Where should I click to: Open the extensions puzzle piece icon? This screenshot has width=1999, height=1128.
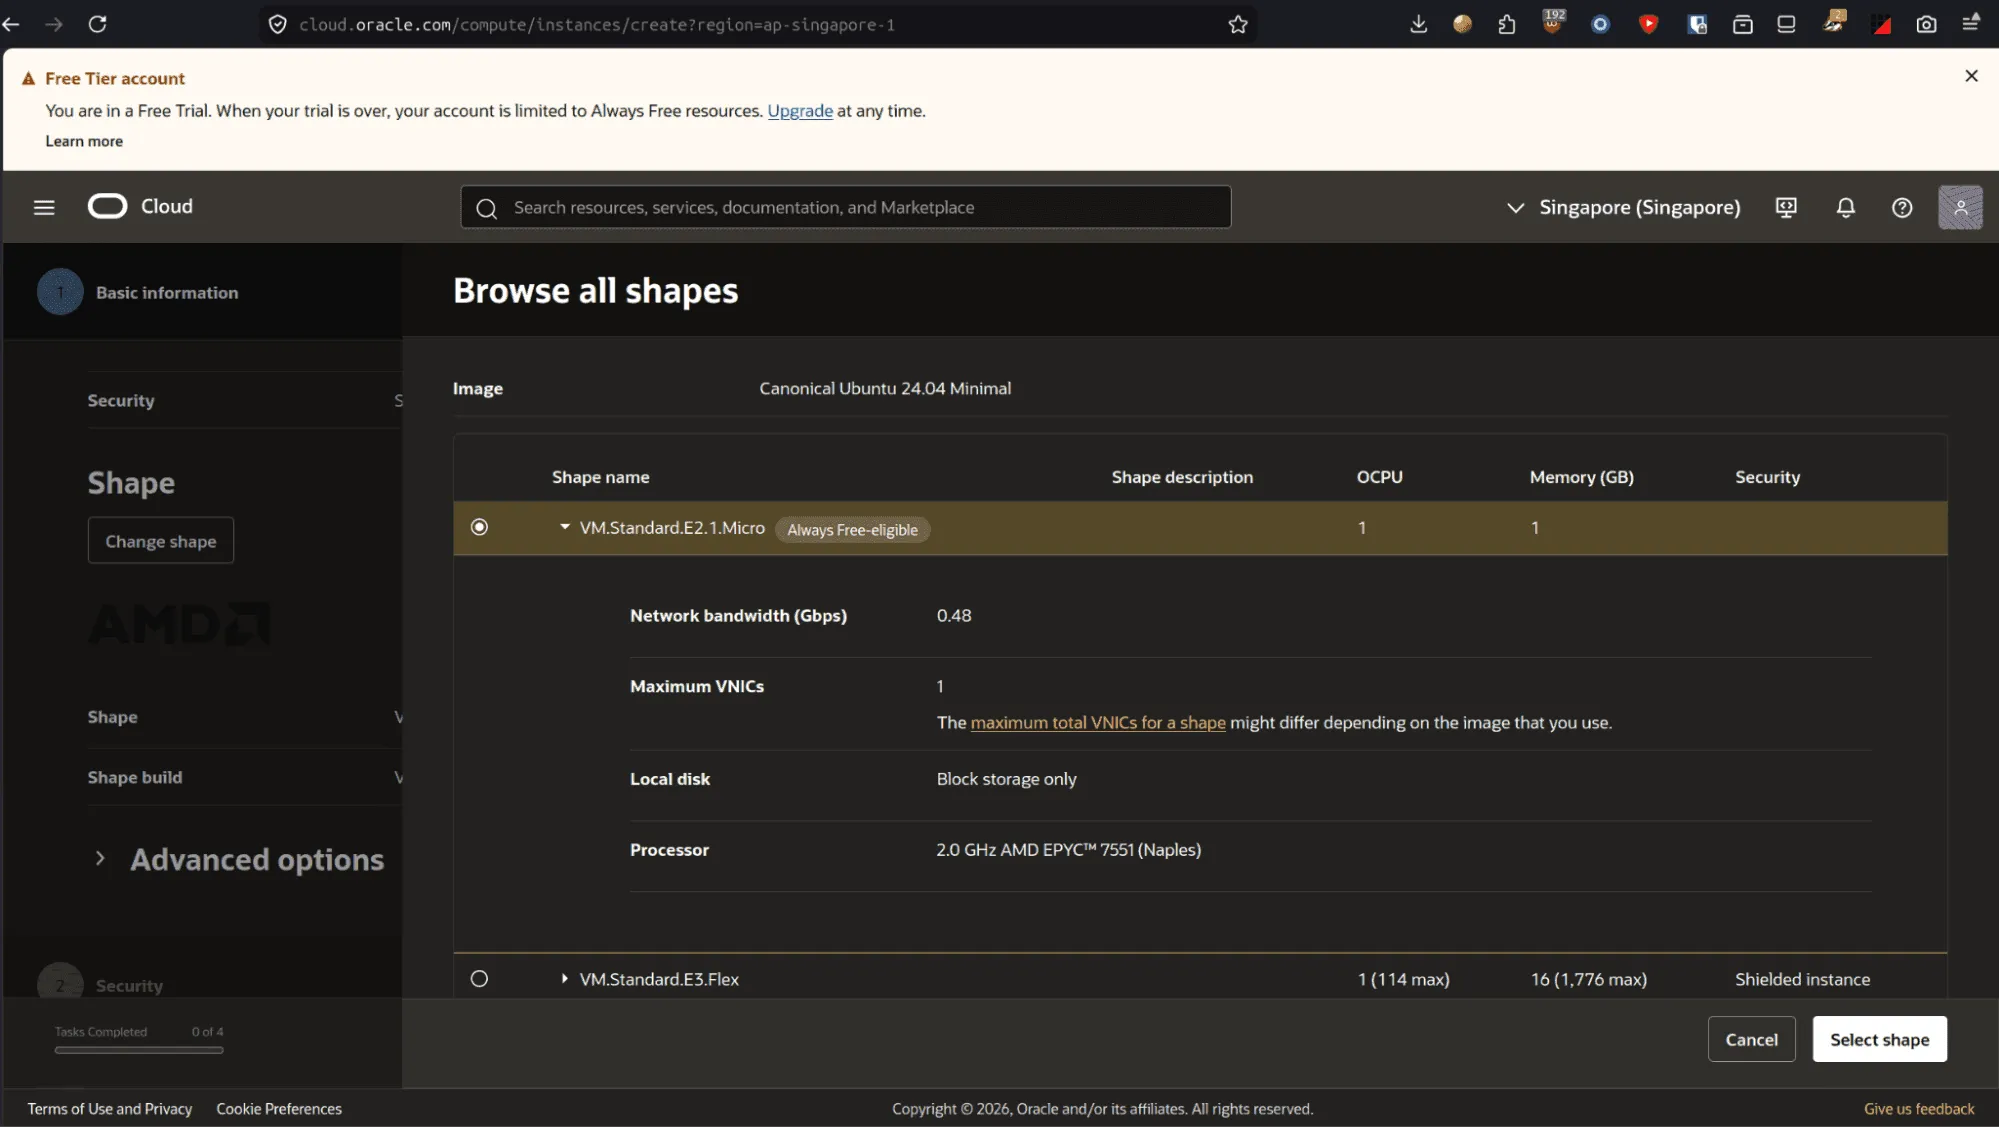1507,24
